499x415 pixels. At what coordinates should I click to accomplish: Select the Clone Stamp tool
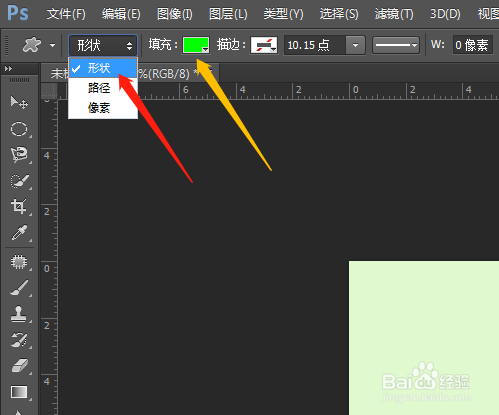[x=19, y=314]
